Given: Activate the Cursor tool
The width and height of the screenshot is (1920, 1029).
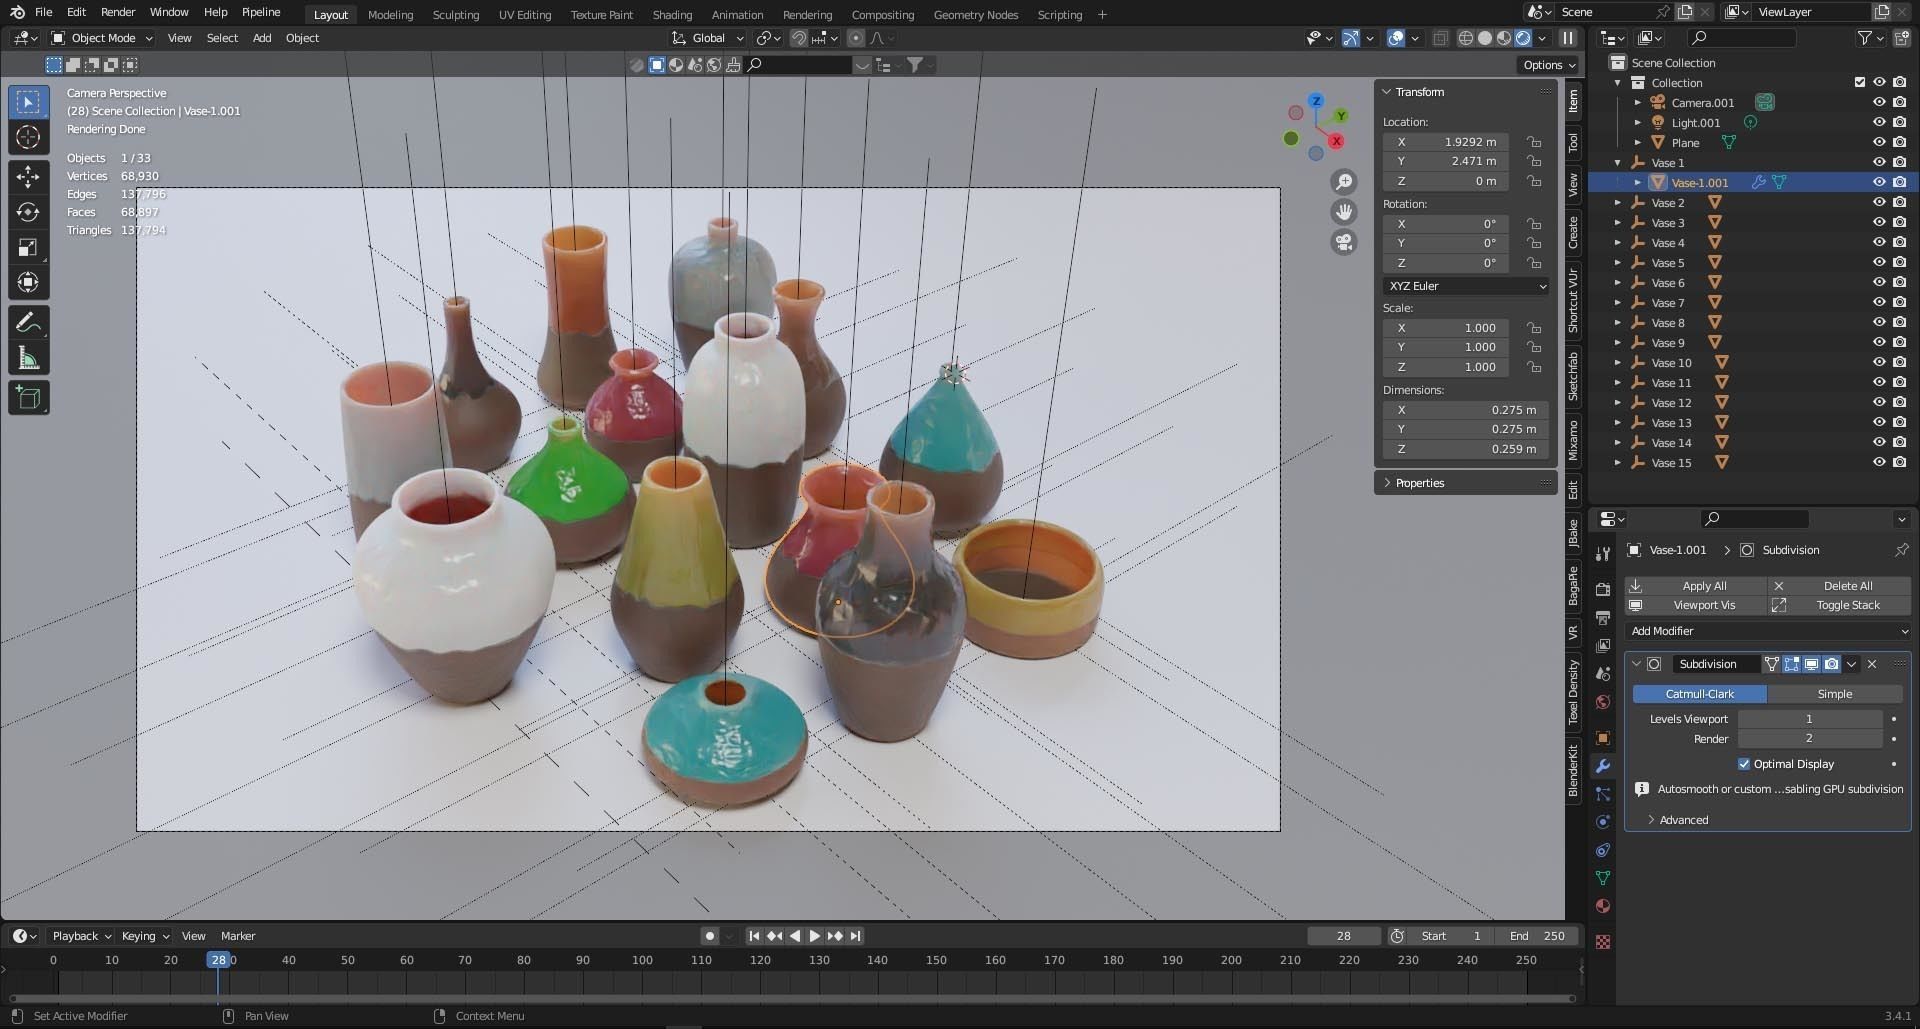Looking at the screenshot, I should [28, 137].
